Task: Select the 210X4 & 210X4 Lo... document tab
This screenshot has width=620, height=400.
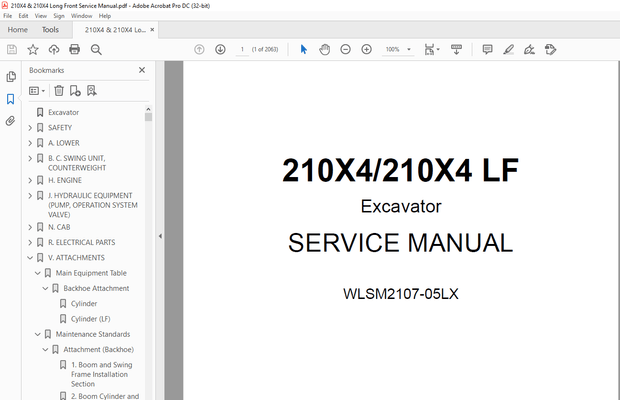Action: click(x=115, y=30)
